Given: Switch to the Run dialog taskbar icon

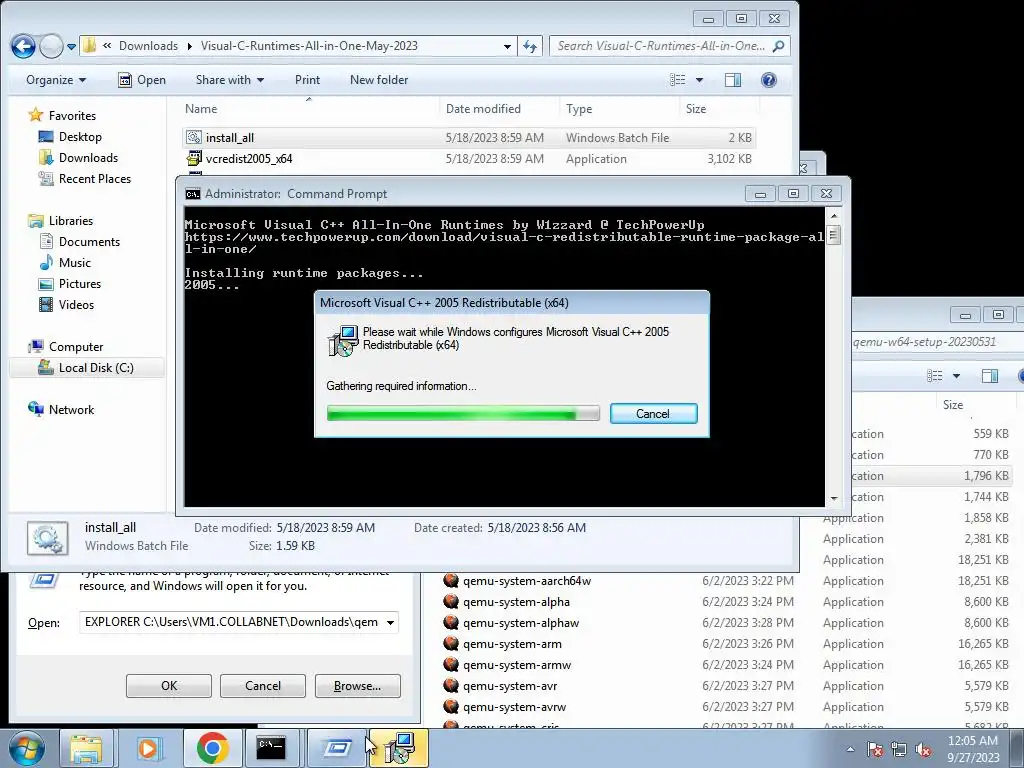Looking at the screenshot, I should [x=337, y=748].
